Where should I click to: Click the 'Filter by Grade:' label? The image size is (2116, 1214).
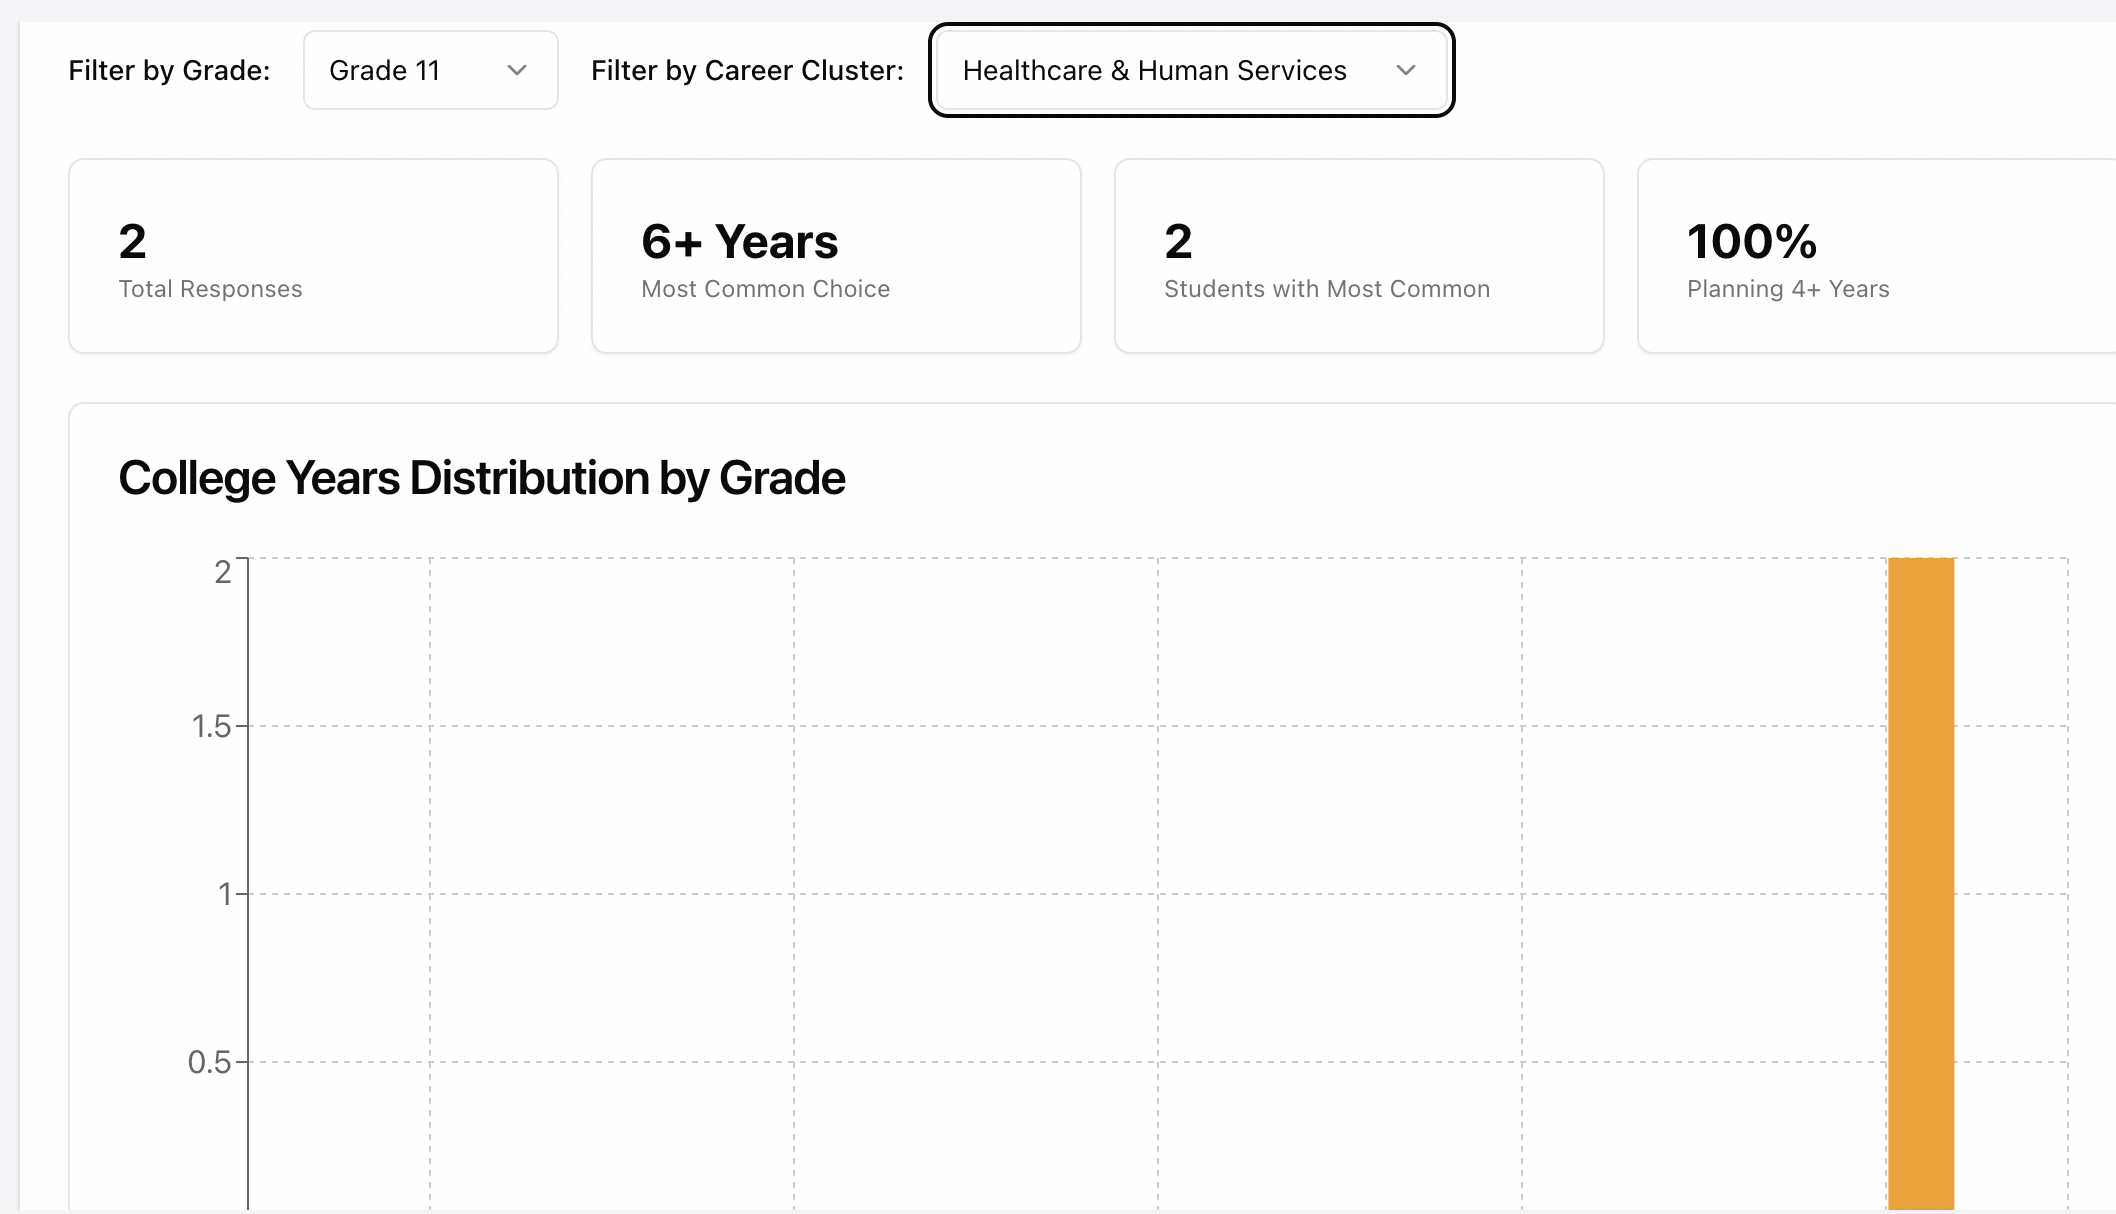point(169,70)
